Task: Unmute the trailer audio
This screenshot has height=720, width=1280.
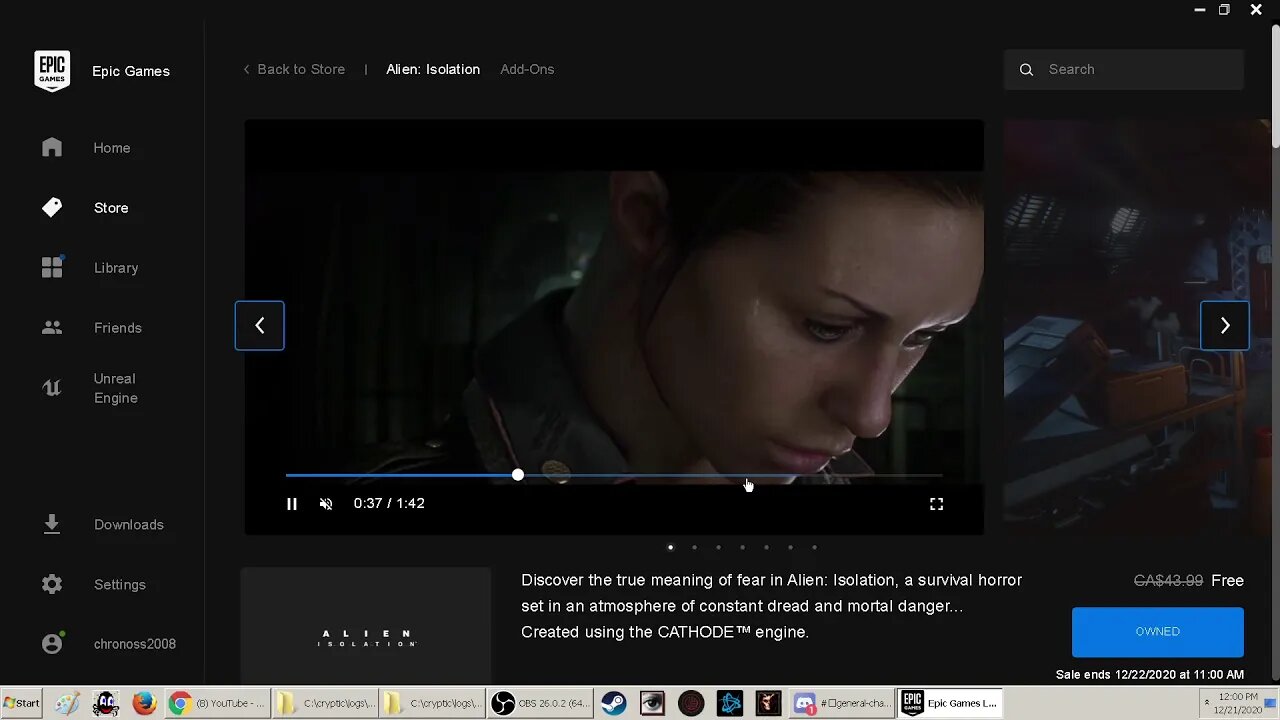Action: [326, 504]
